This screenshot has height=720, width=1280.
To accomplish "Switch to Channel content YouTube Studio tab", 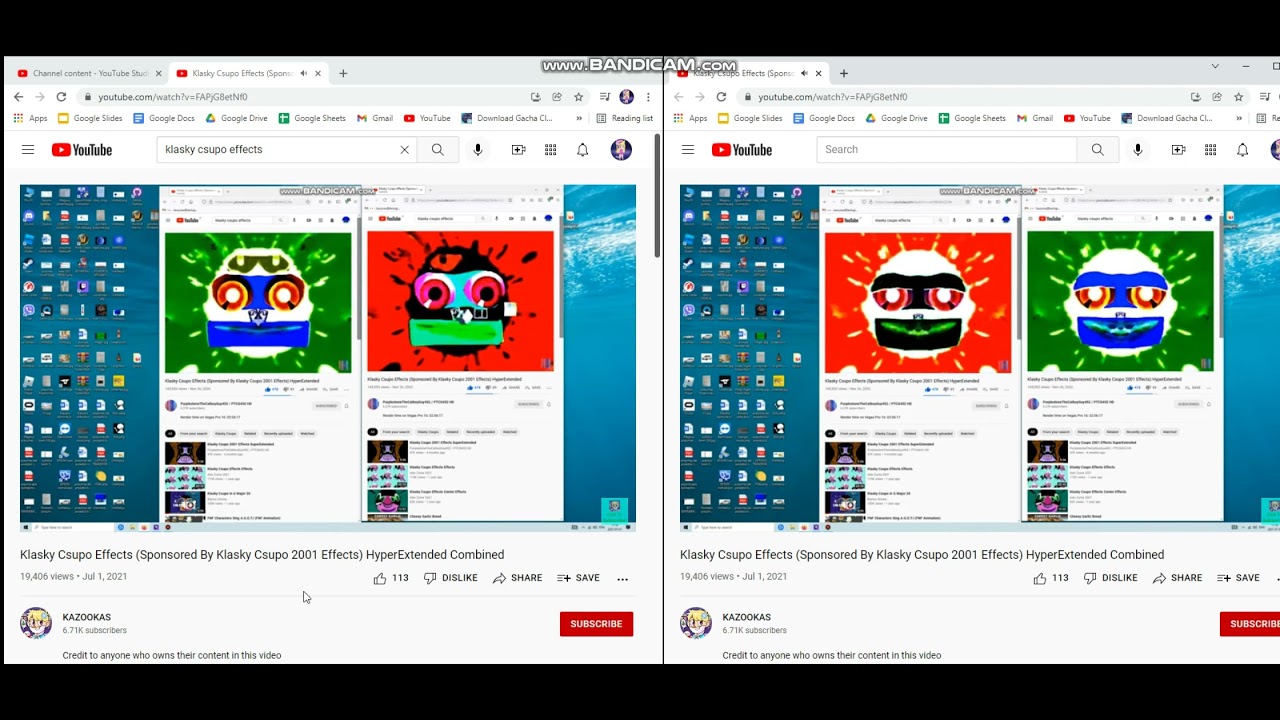I will [88, 73].
